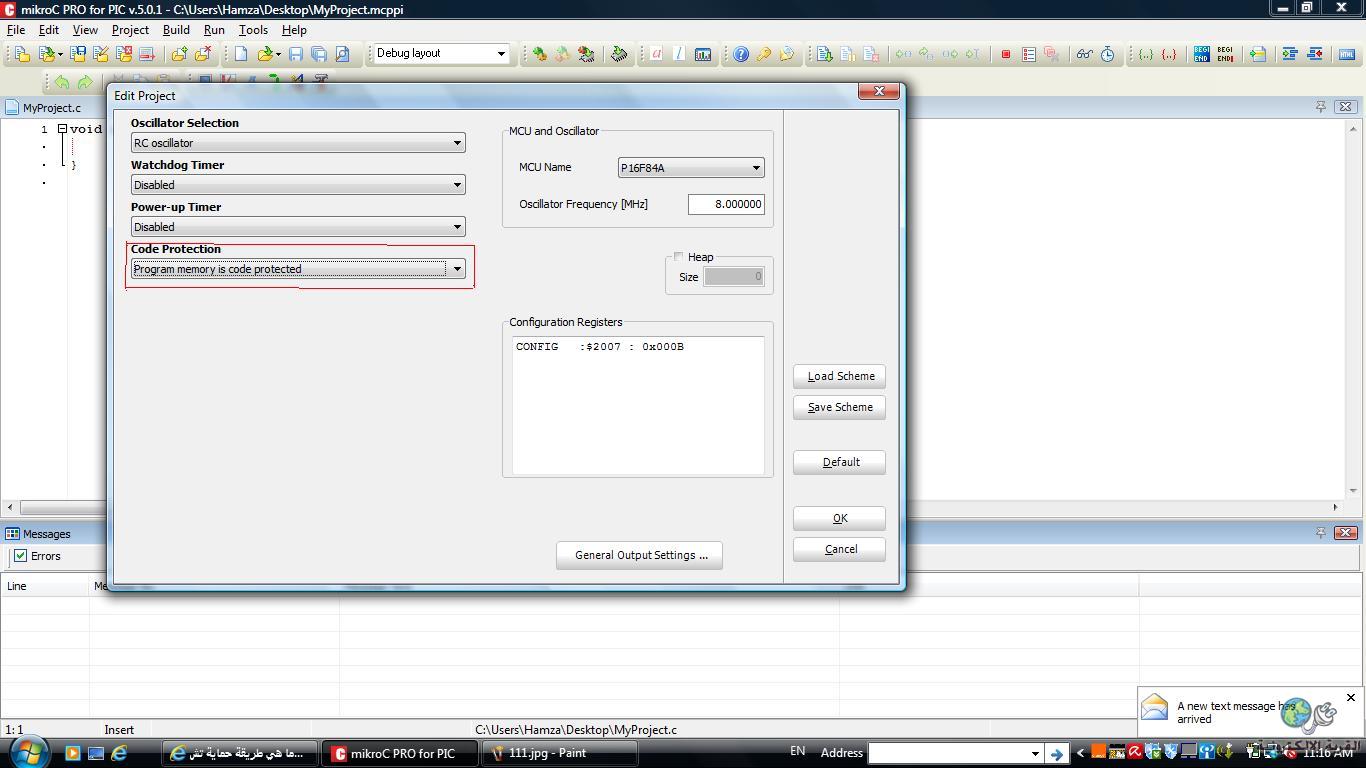Viewport: 1366px width, 768px height.
Task: Open the File menu
Action: (16, 30)
